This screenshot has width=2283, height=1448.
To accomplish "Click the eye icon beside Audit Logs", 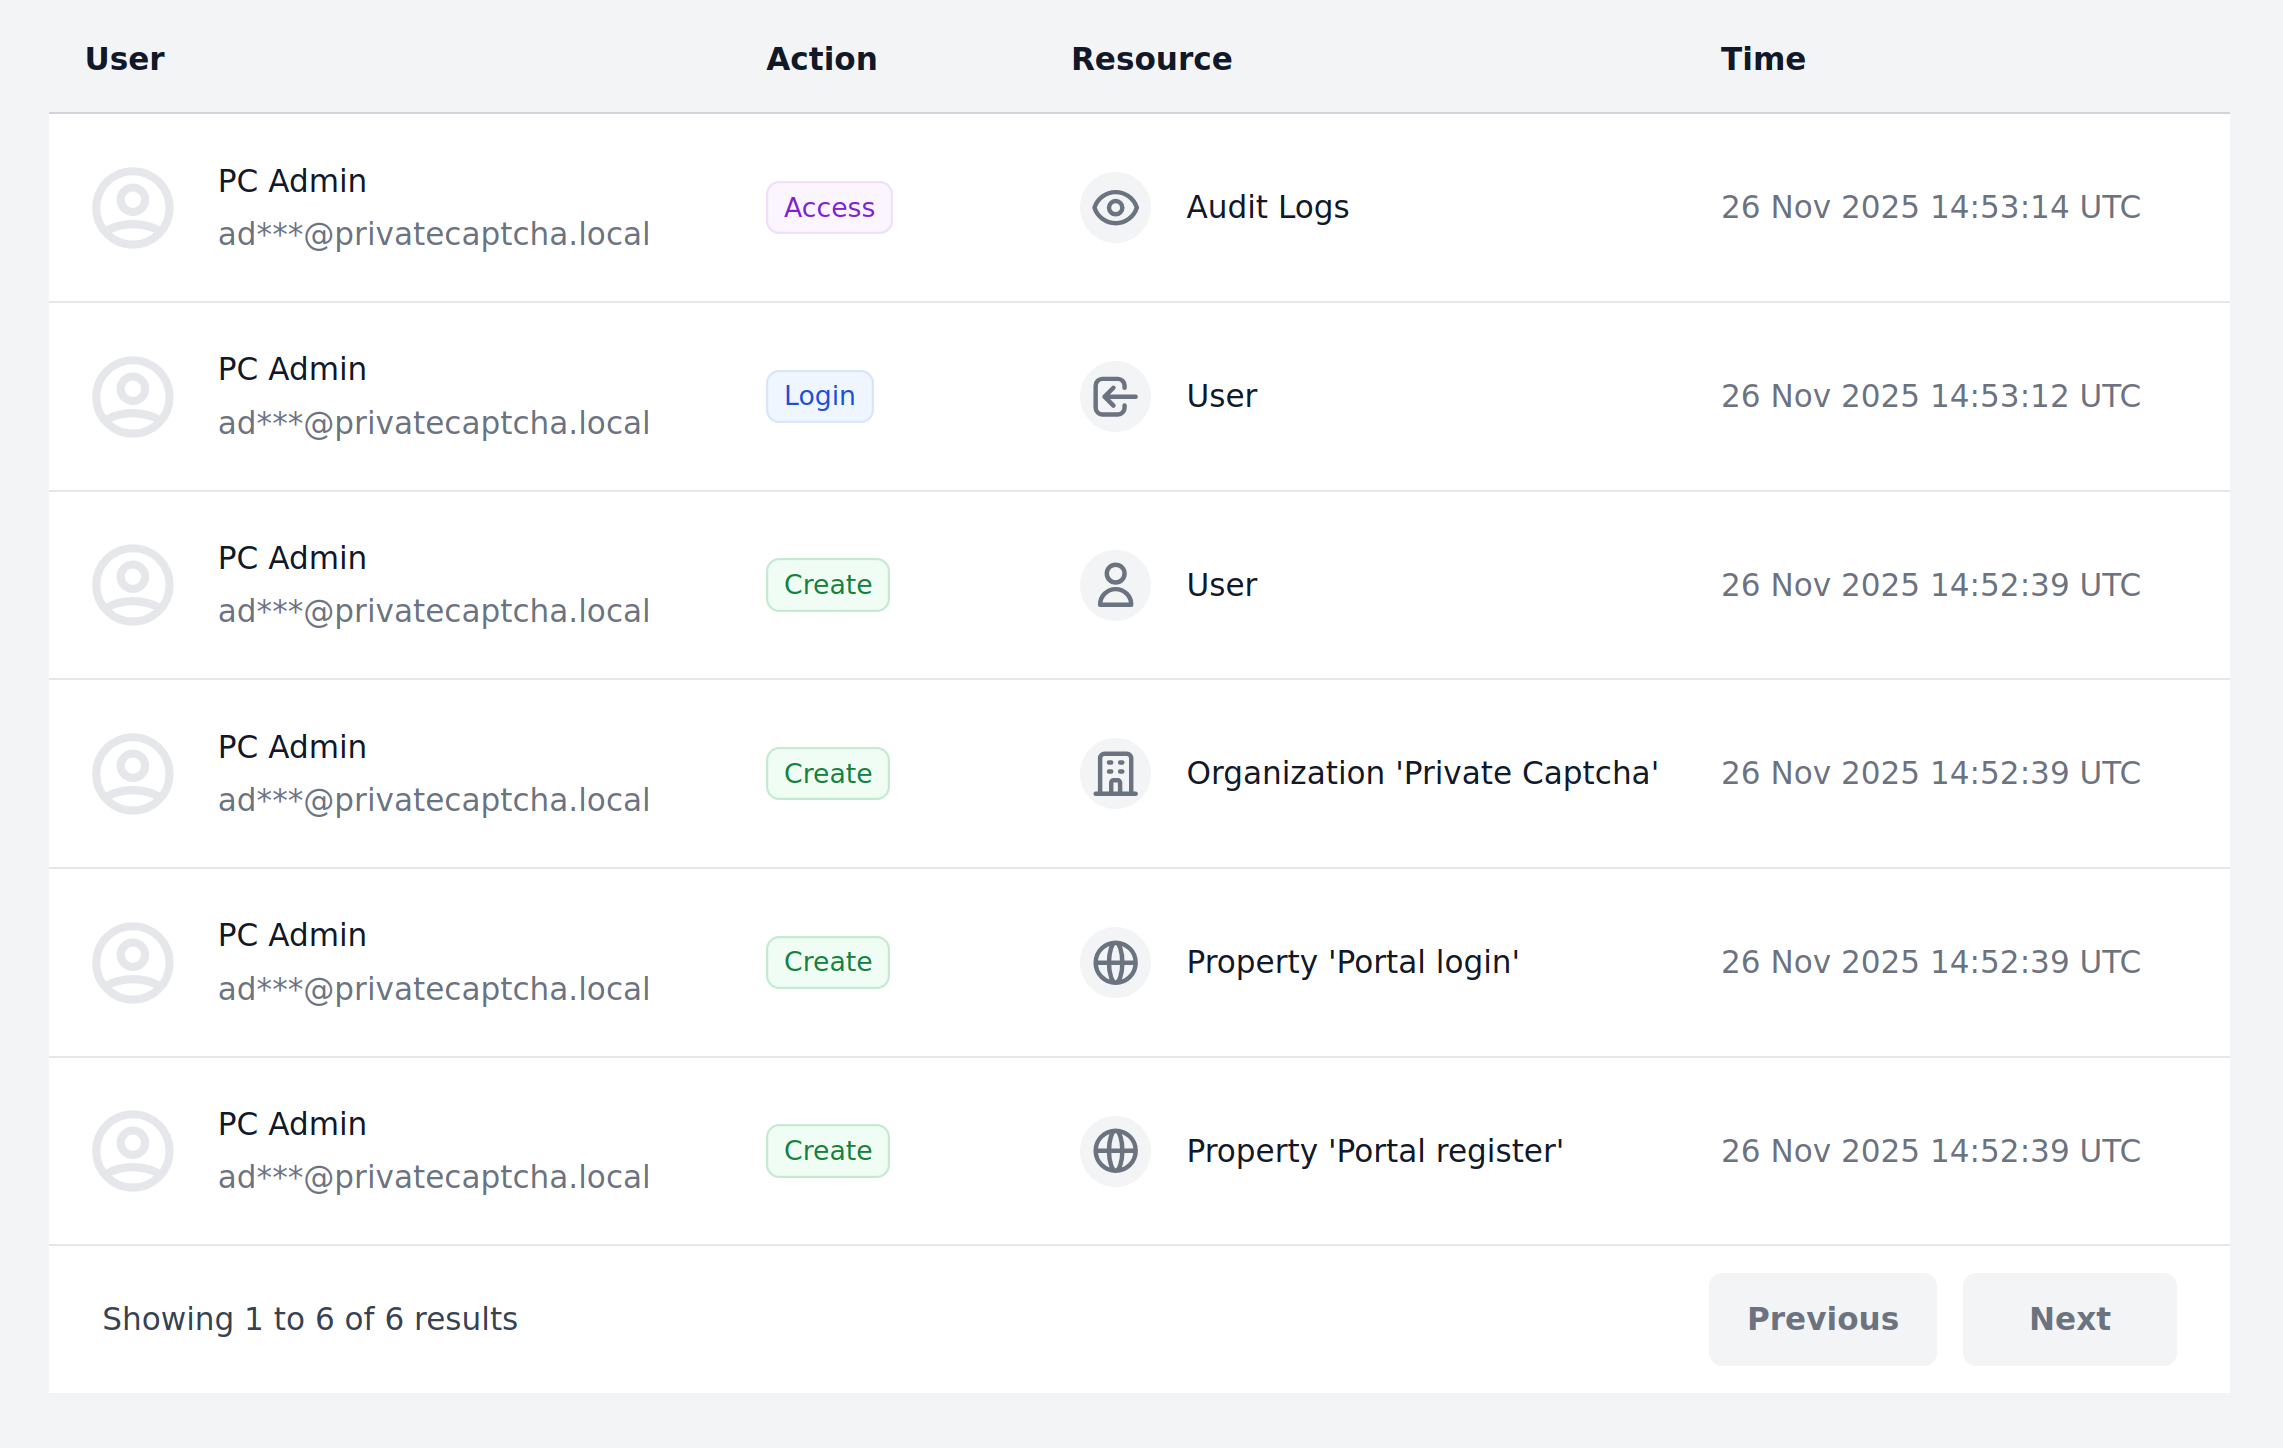I will [1115, 208].
